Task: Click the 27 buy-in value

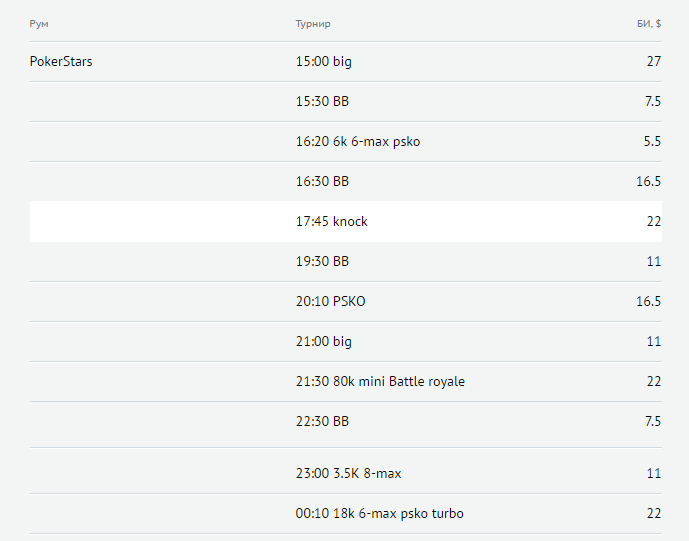Action: pos(653,62)
